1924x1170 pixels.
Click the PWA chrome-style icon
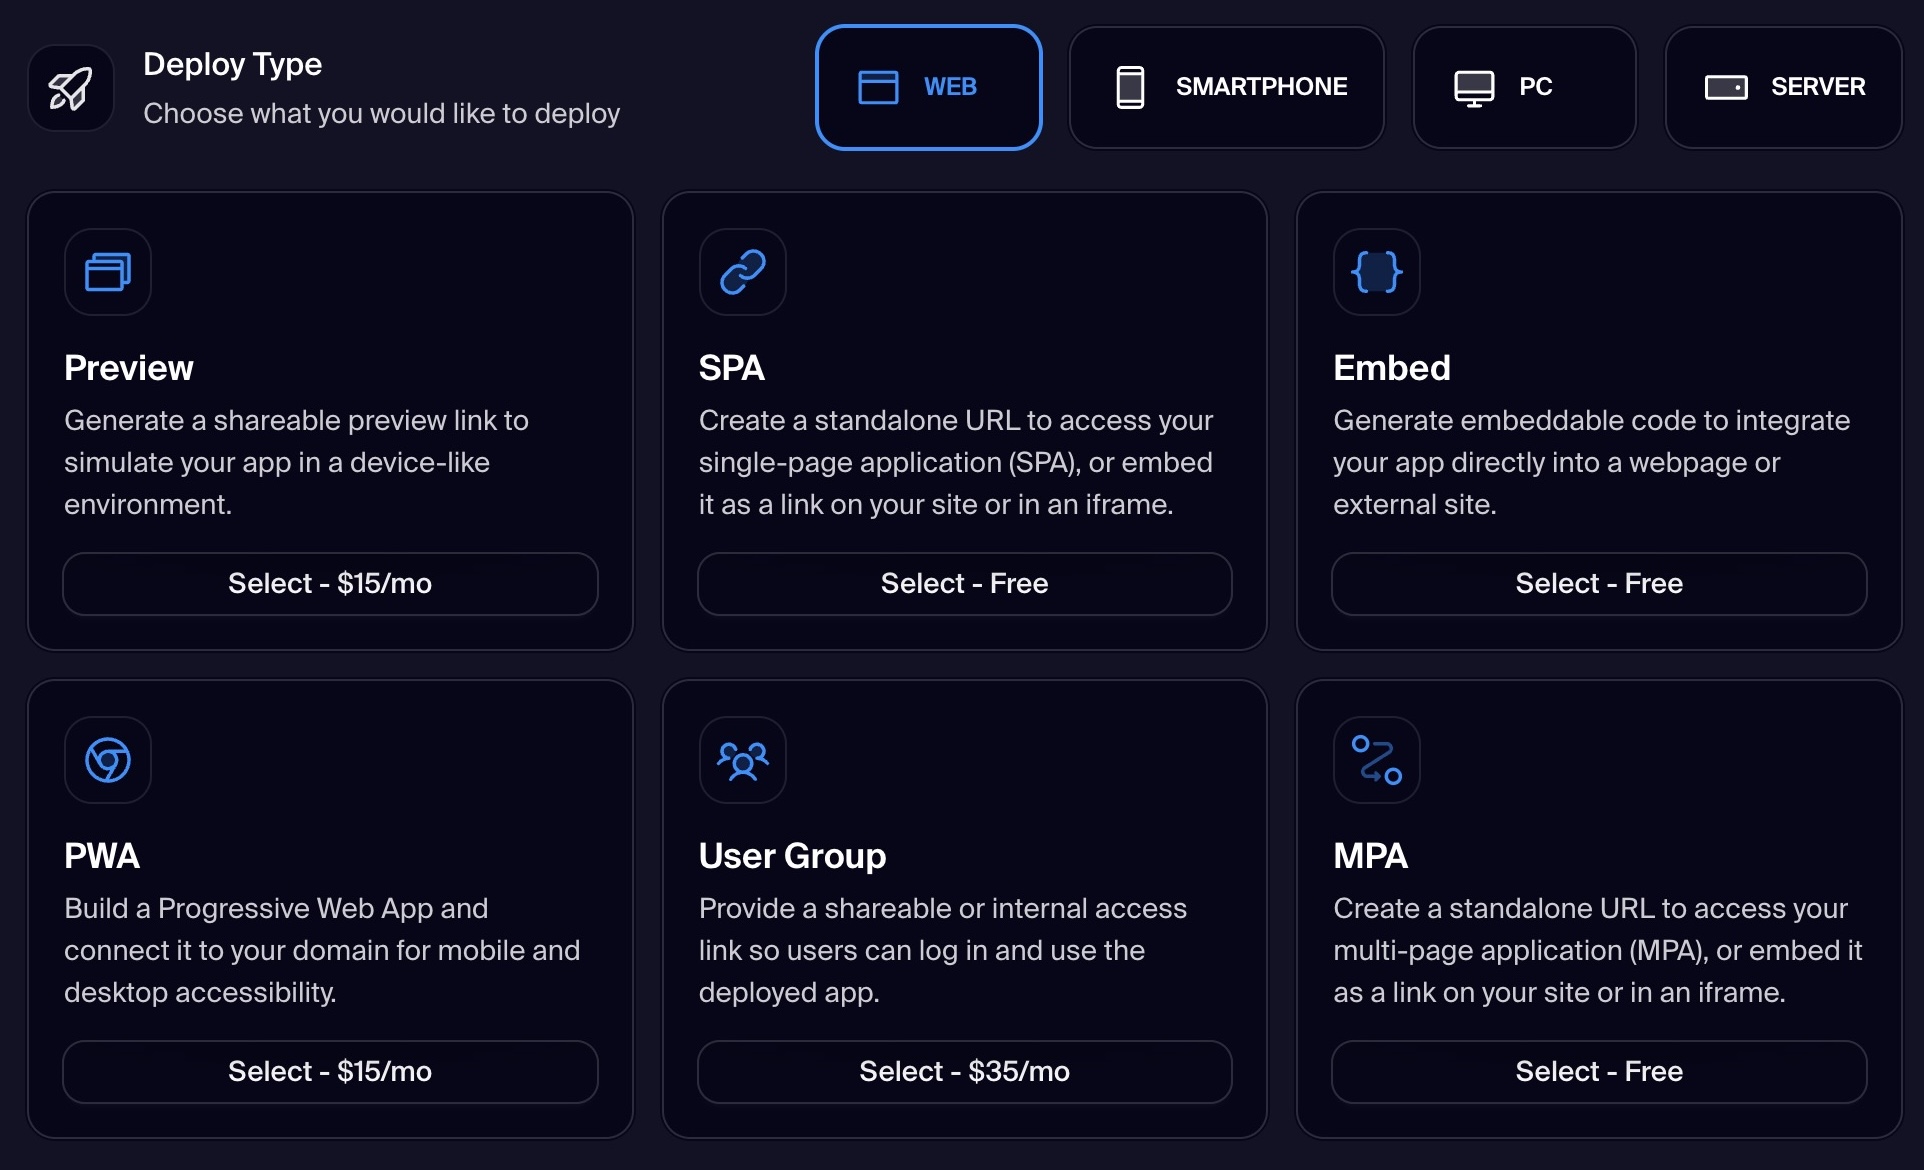[108, 760]
